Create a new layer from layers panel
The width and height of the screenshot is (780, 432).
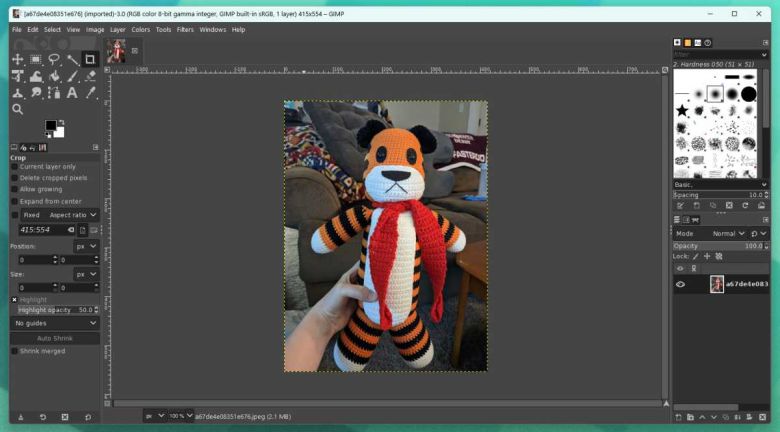[679, 416]
